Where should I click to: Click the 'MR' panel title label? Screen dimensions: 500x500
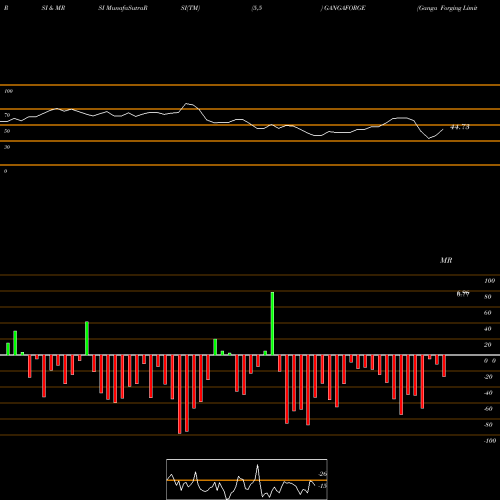446,260
